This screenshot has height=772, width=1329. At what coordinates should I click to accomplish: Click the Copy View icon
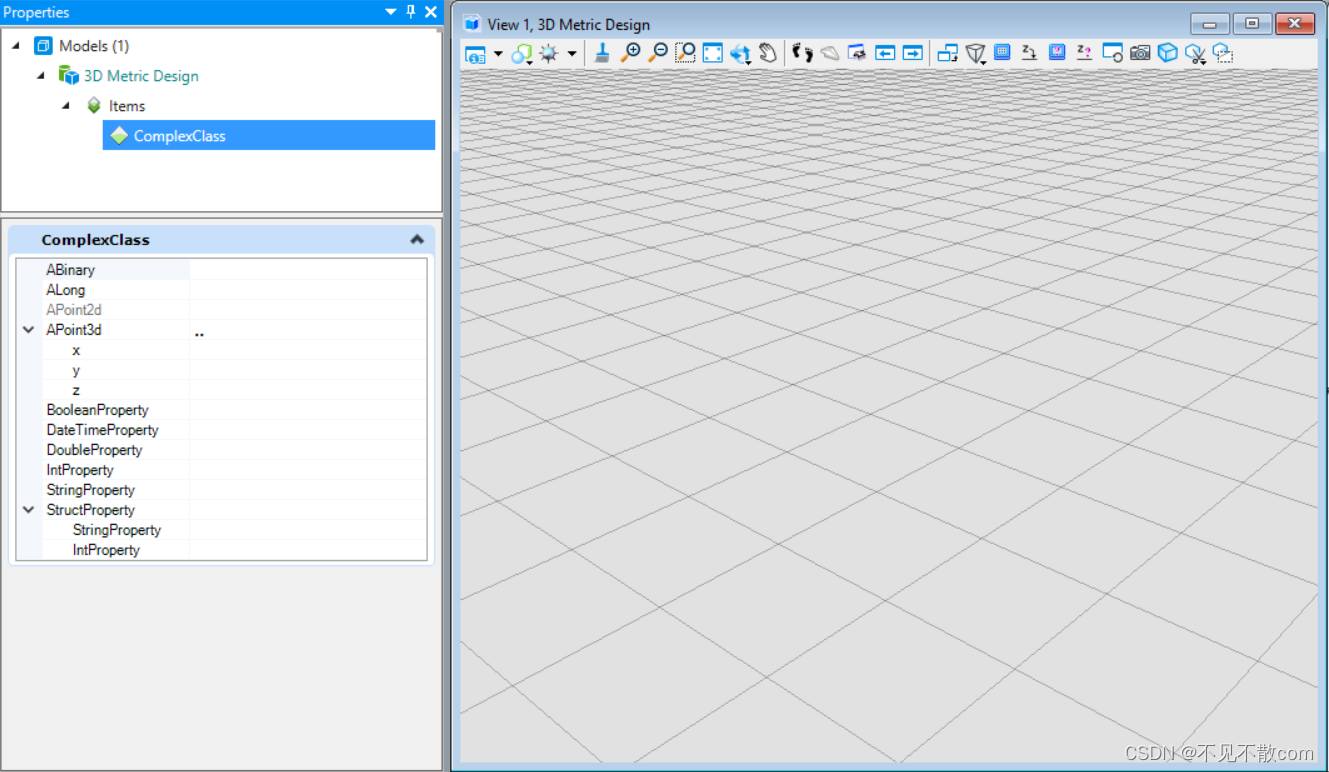click(948, 53)
